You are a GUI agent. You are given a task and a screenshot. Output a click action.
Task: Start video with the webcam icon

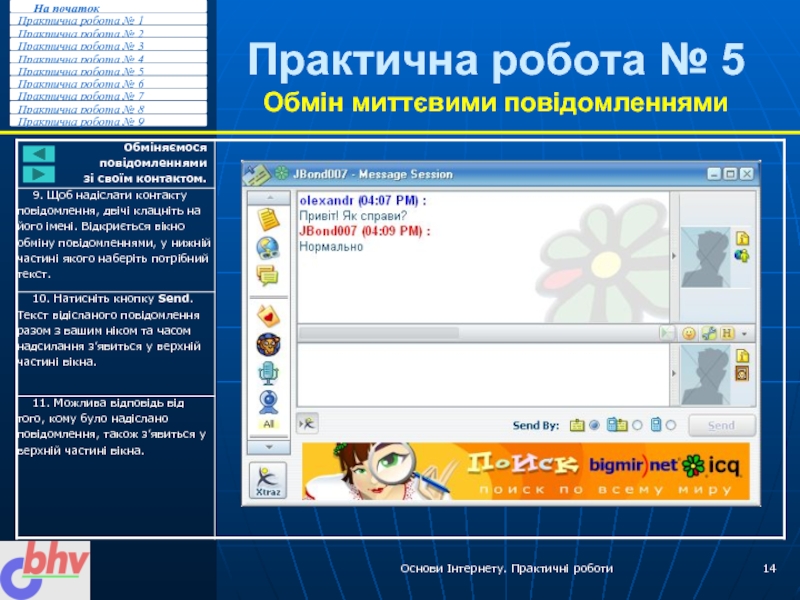[268, 403]
